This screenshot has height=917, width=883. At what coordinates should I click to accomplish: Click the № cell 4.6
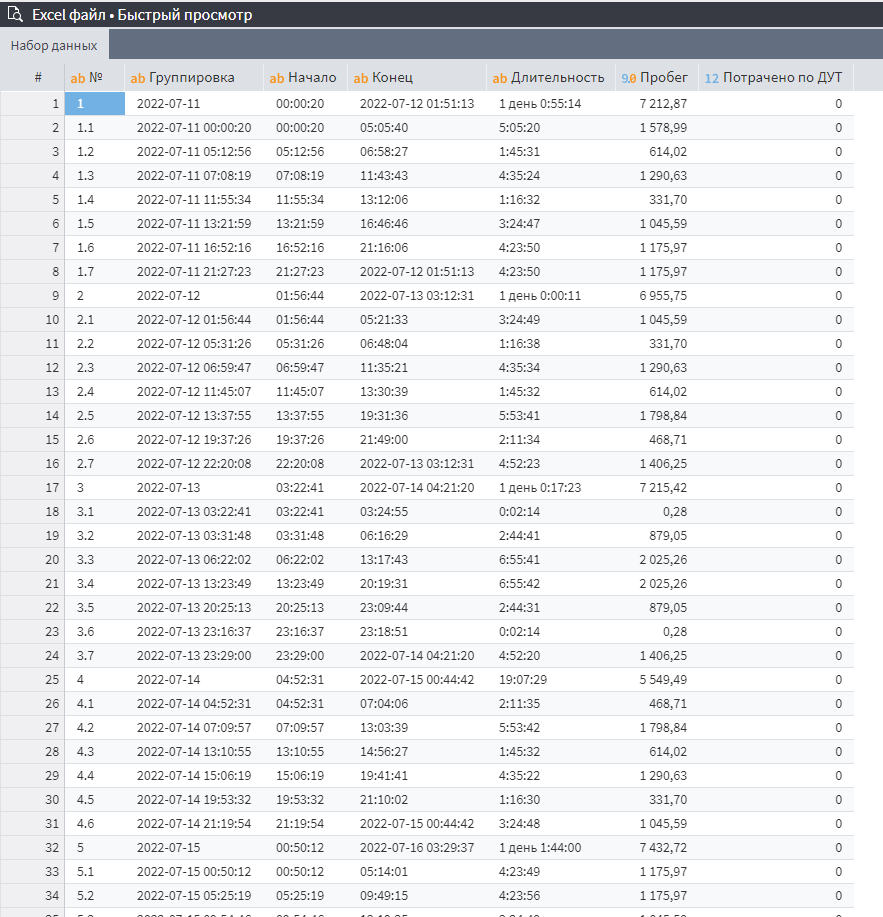[x=85, y=823]
